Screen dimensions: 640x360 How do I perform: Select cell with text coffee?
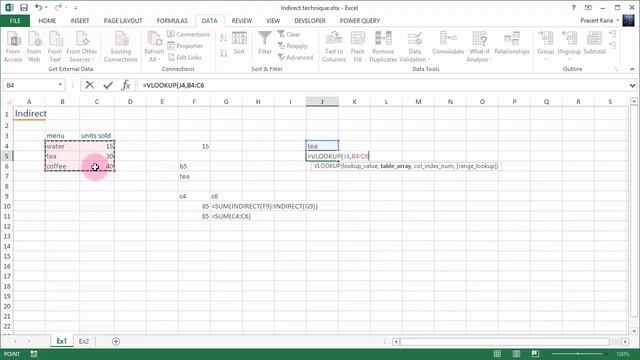tap(62, 166)
